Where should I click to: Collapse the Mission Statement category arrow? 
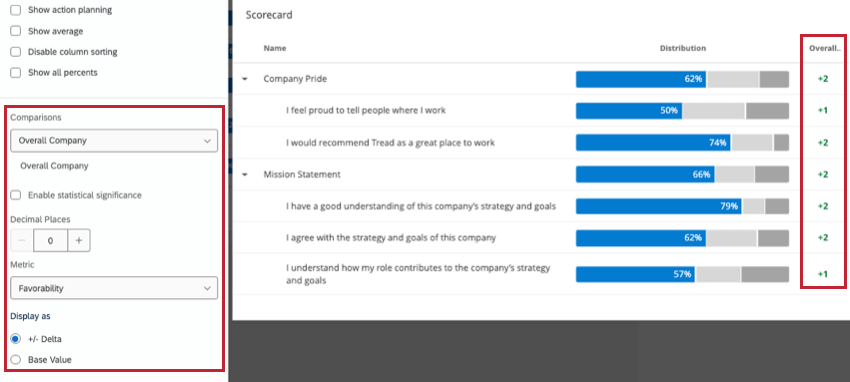click(245, 174)
